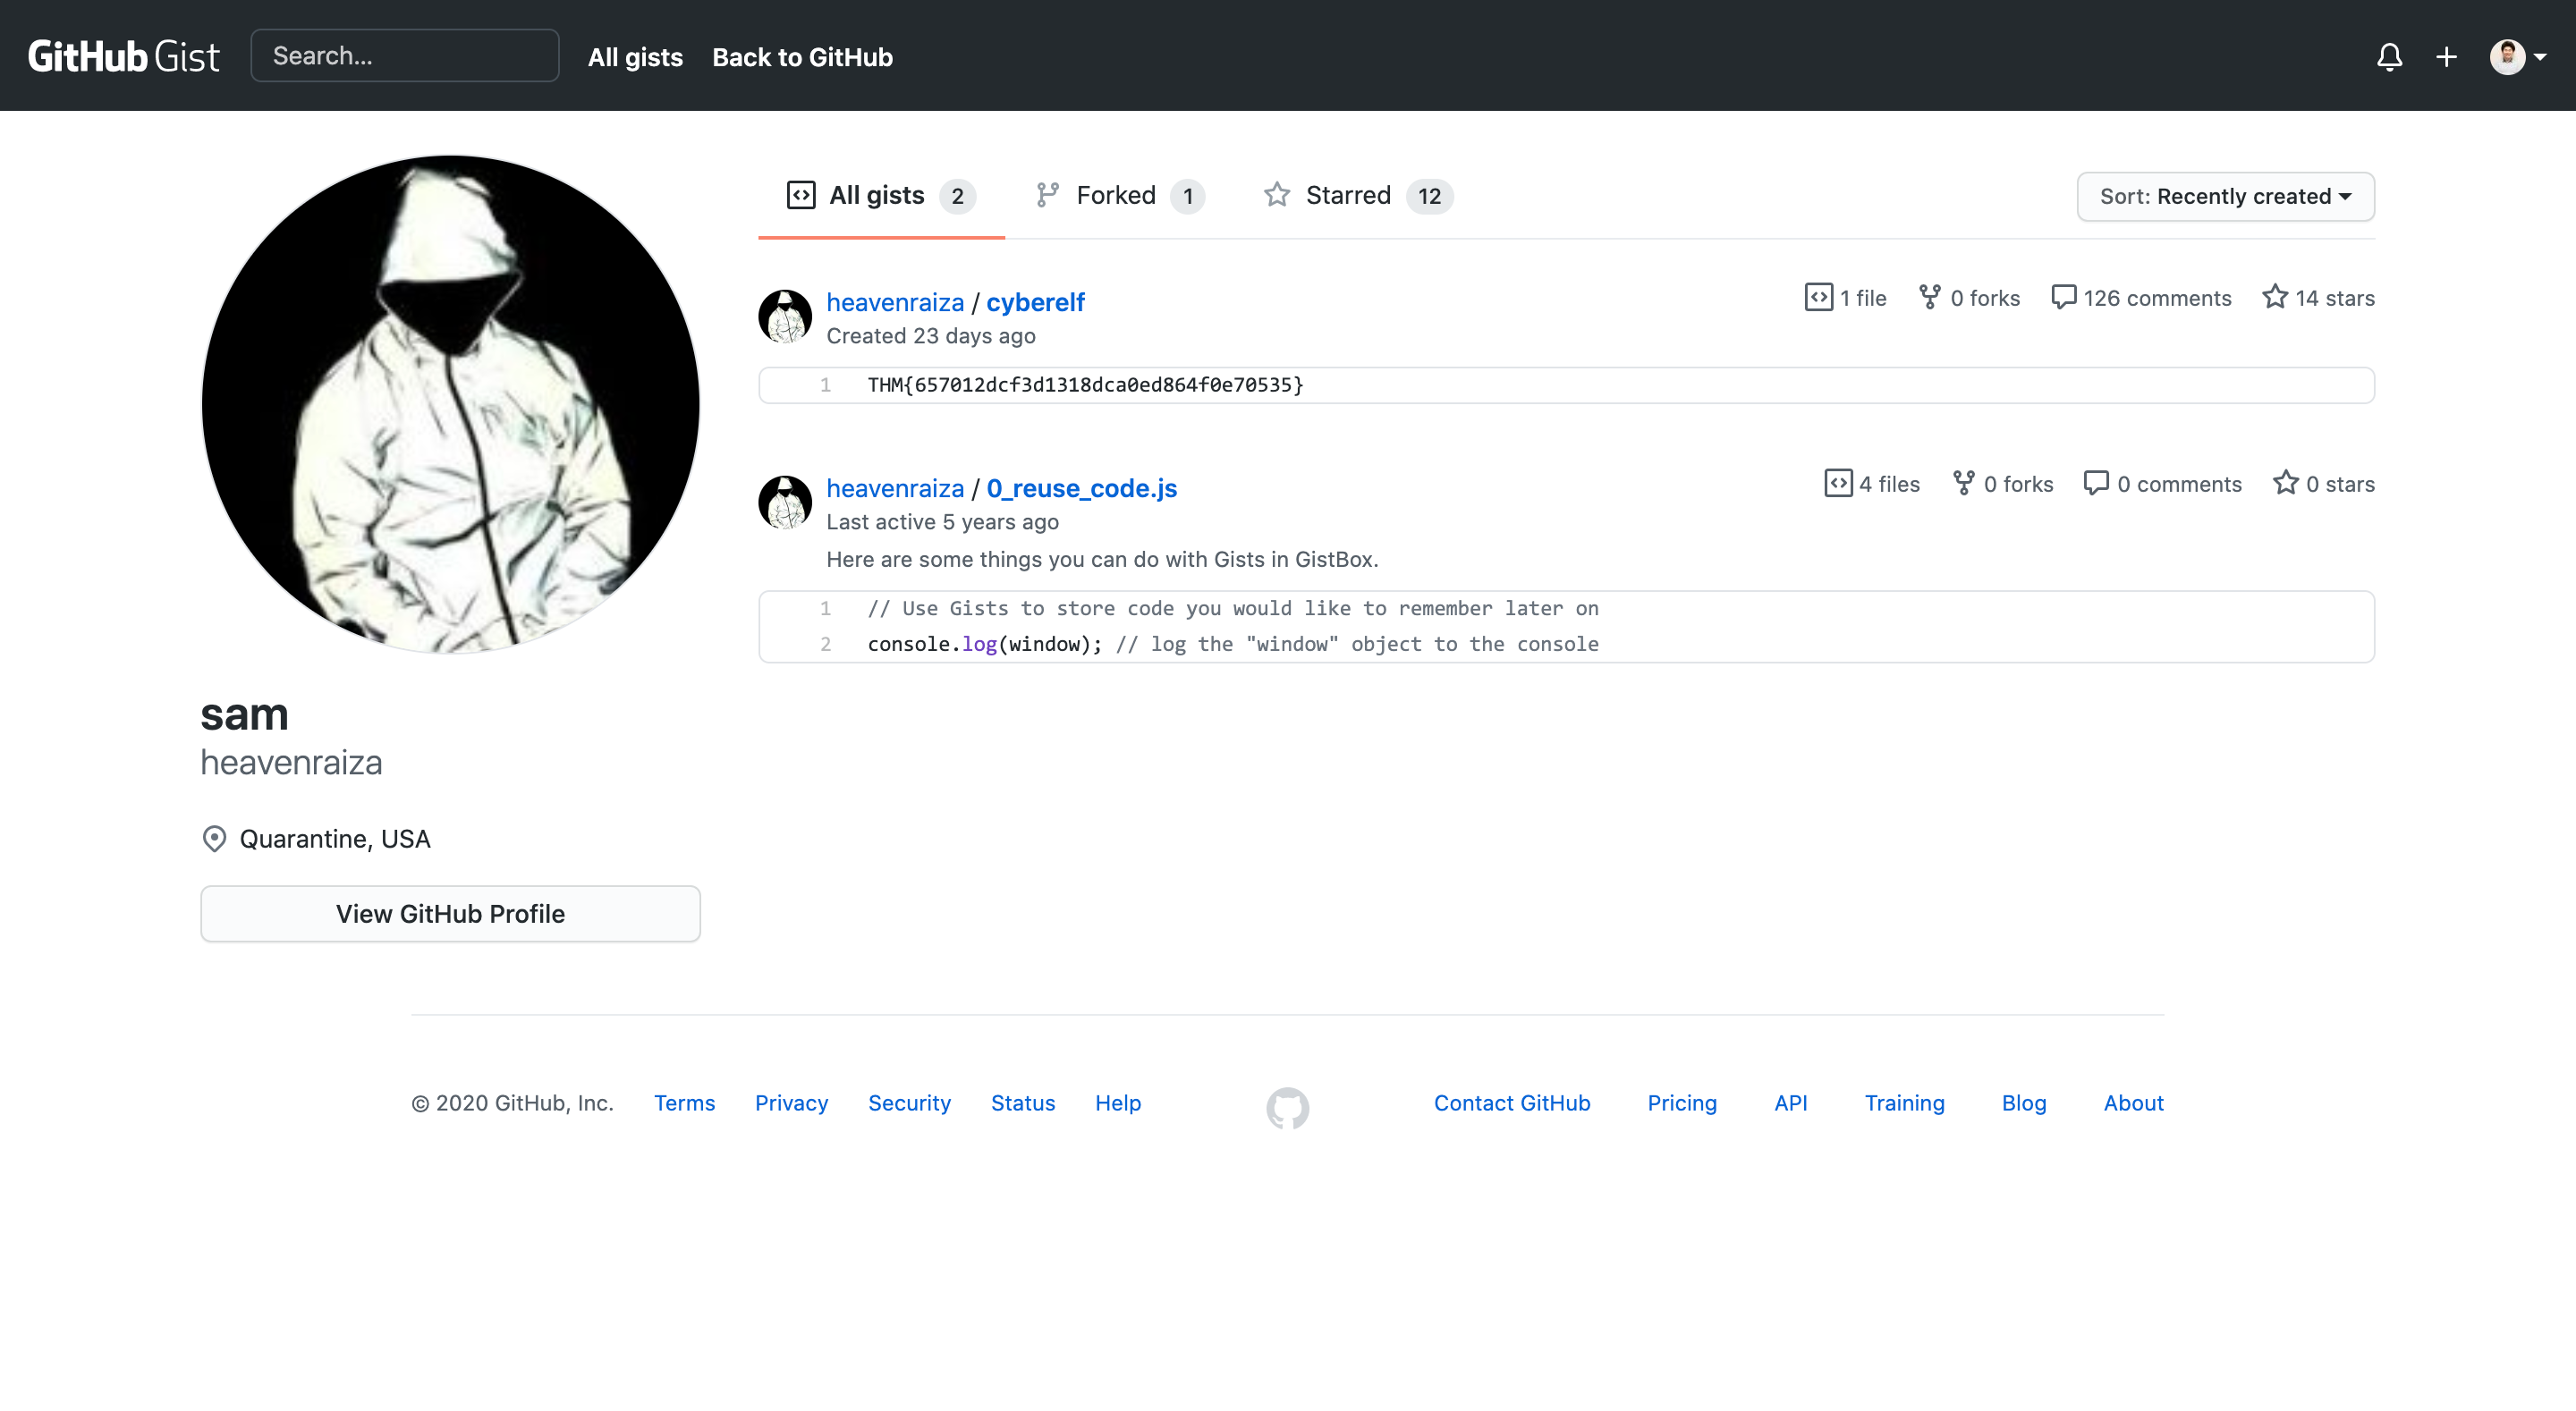
Task: Switch to the Starred tab
Action: click(x=1348, y=195)
